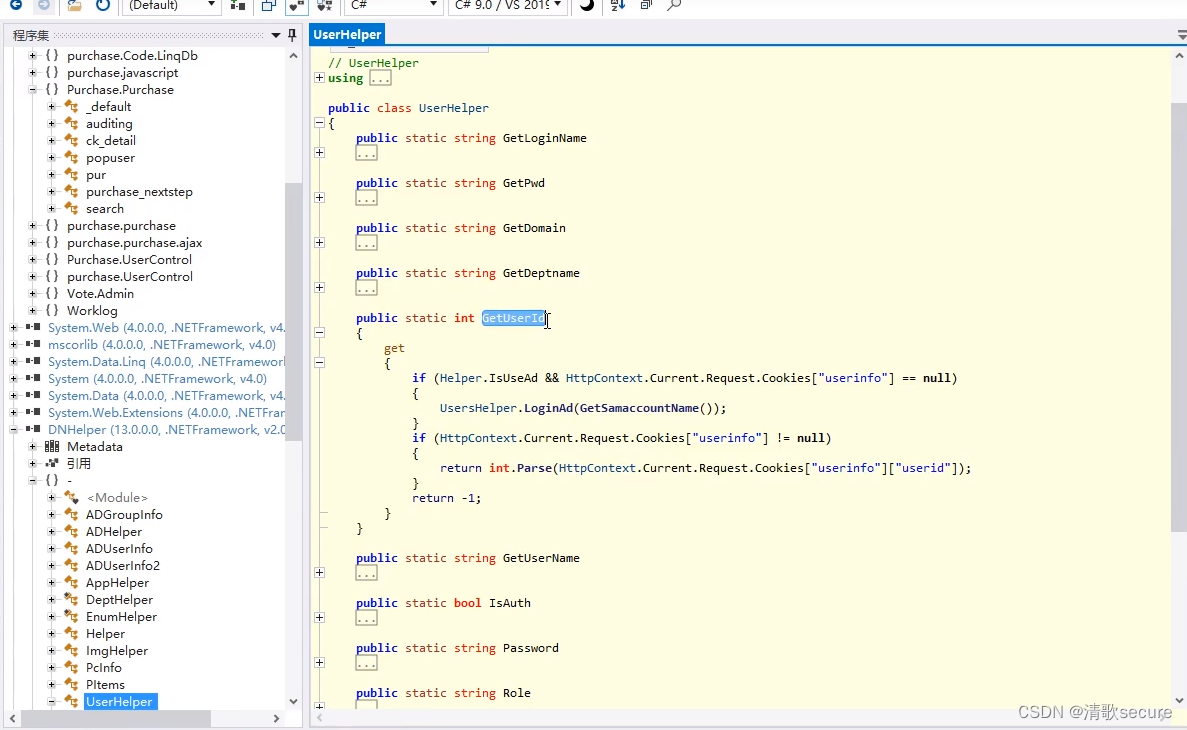1187x730 pixels.
Task: Click the tree panel horizontal scrollbar
Action: (x=115, y=718)
